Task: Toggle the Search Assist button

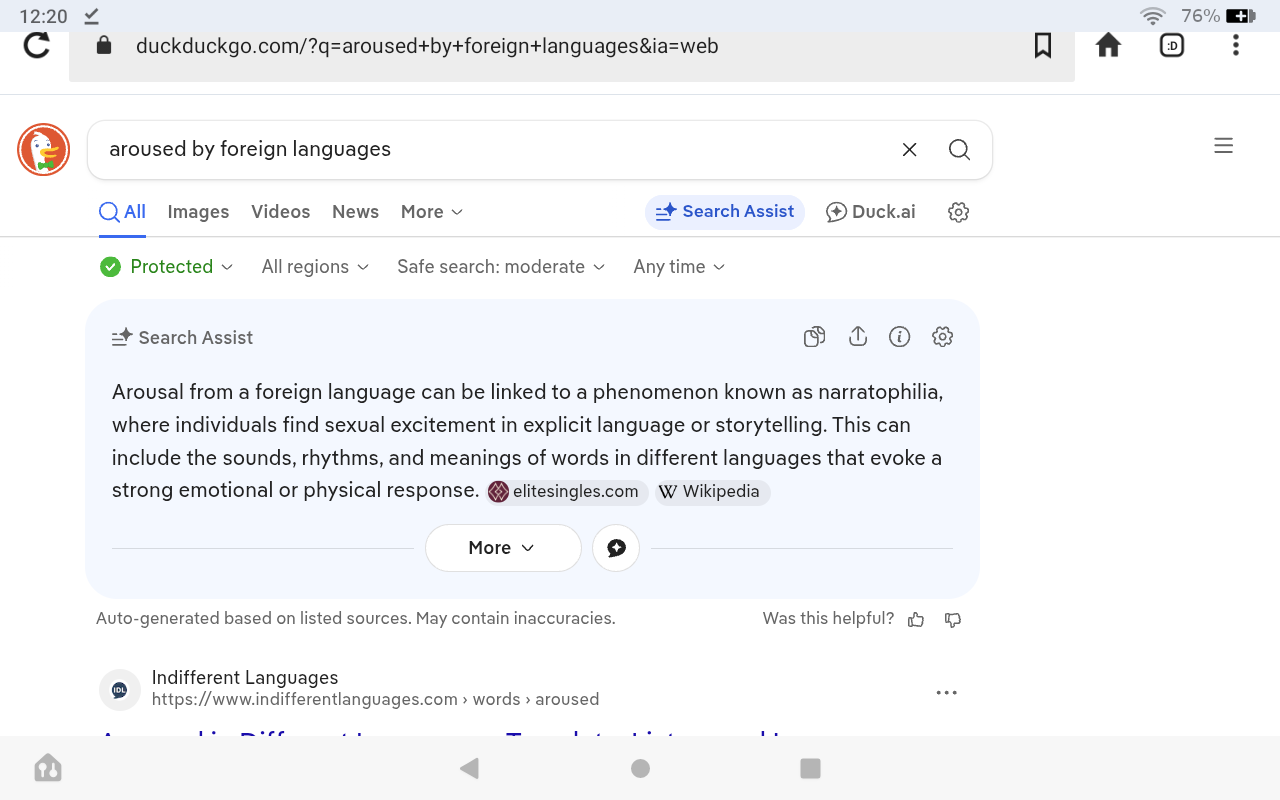Action: click(725, 212)
